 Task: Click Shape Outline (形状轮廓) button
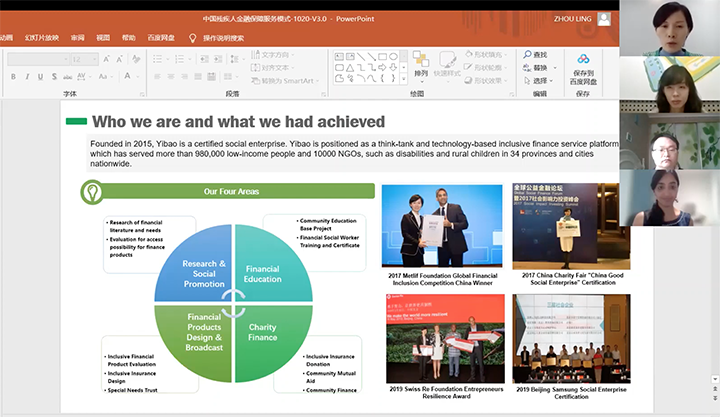[486, 68]
